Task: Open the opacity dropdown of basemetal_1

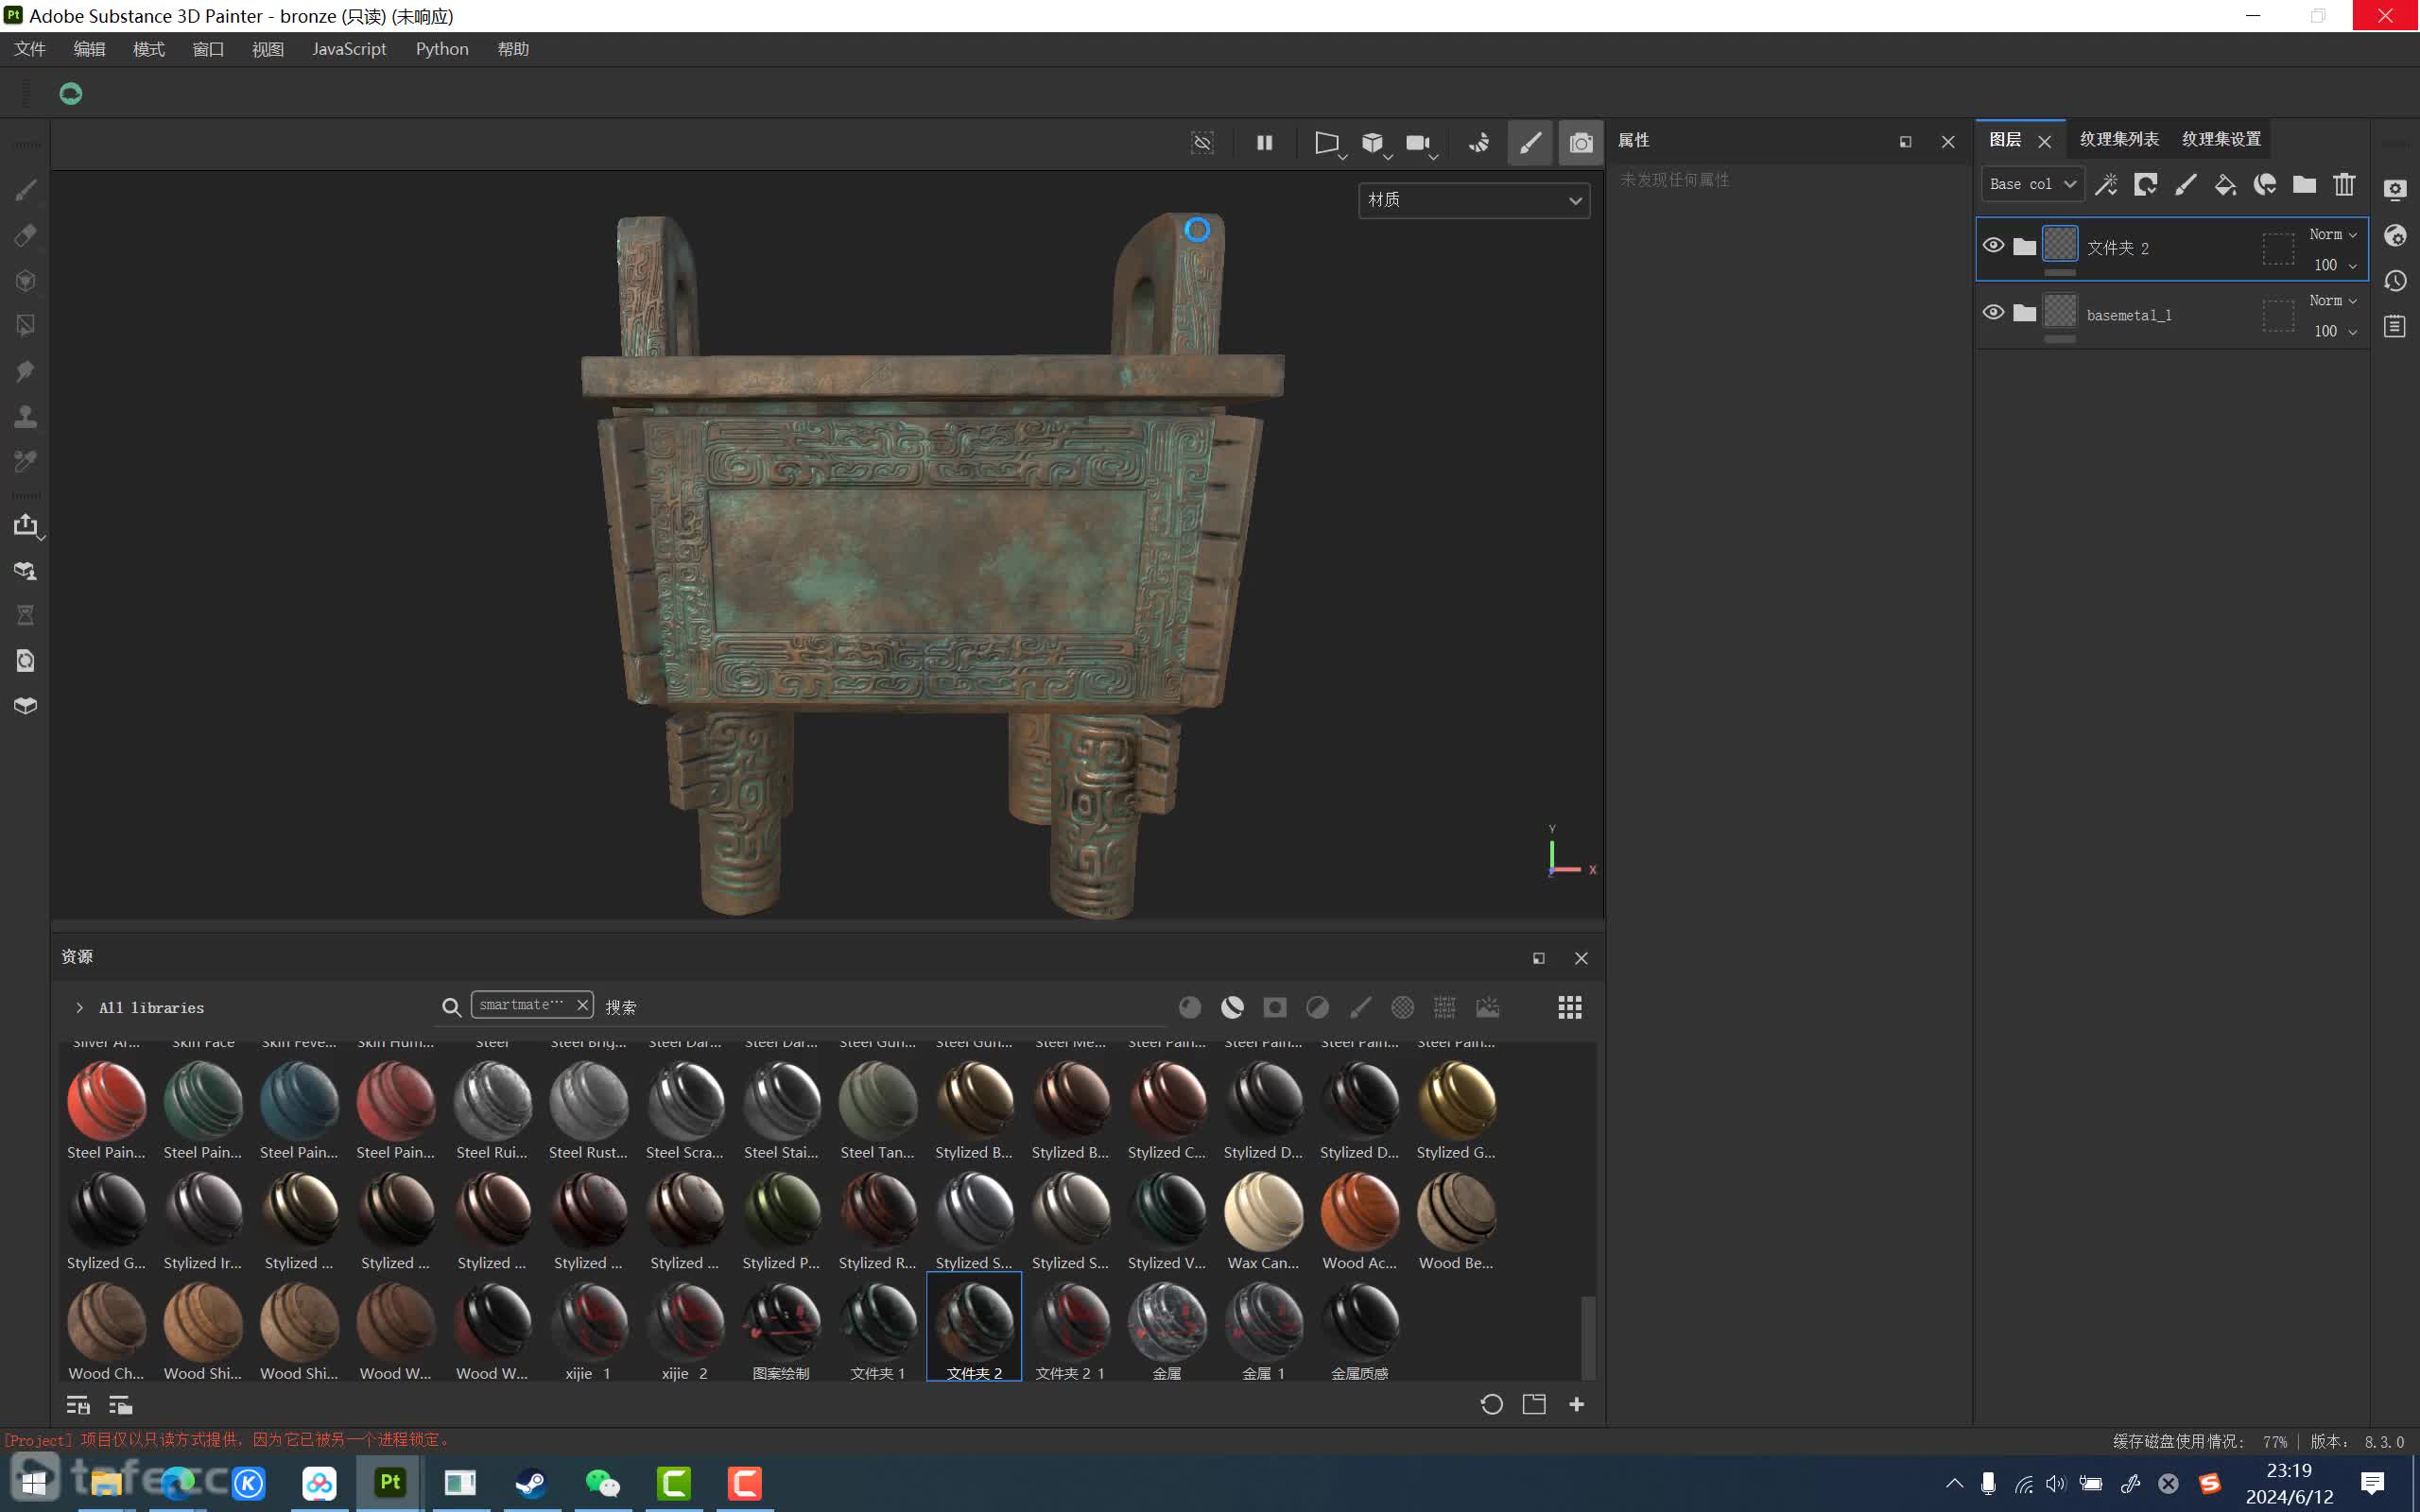Action: pos(2335,331)
